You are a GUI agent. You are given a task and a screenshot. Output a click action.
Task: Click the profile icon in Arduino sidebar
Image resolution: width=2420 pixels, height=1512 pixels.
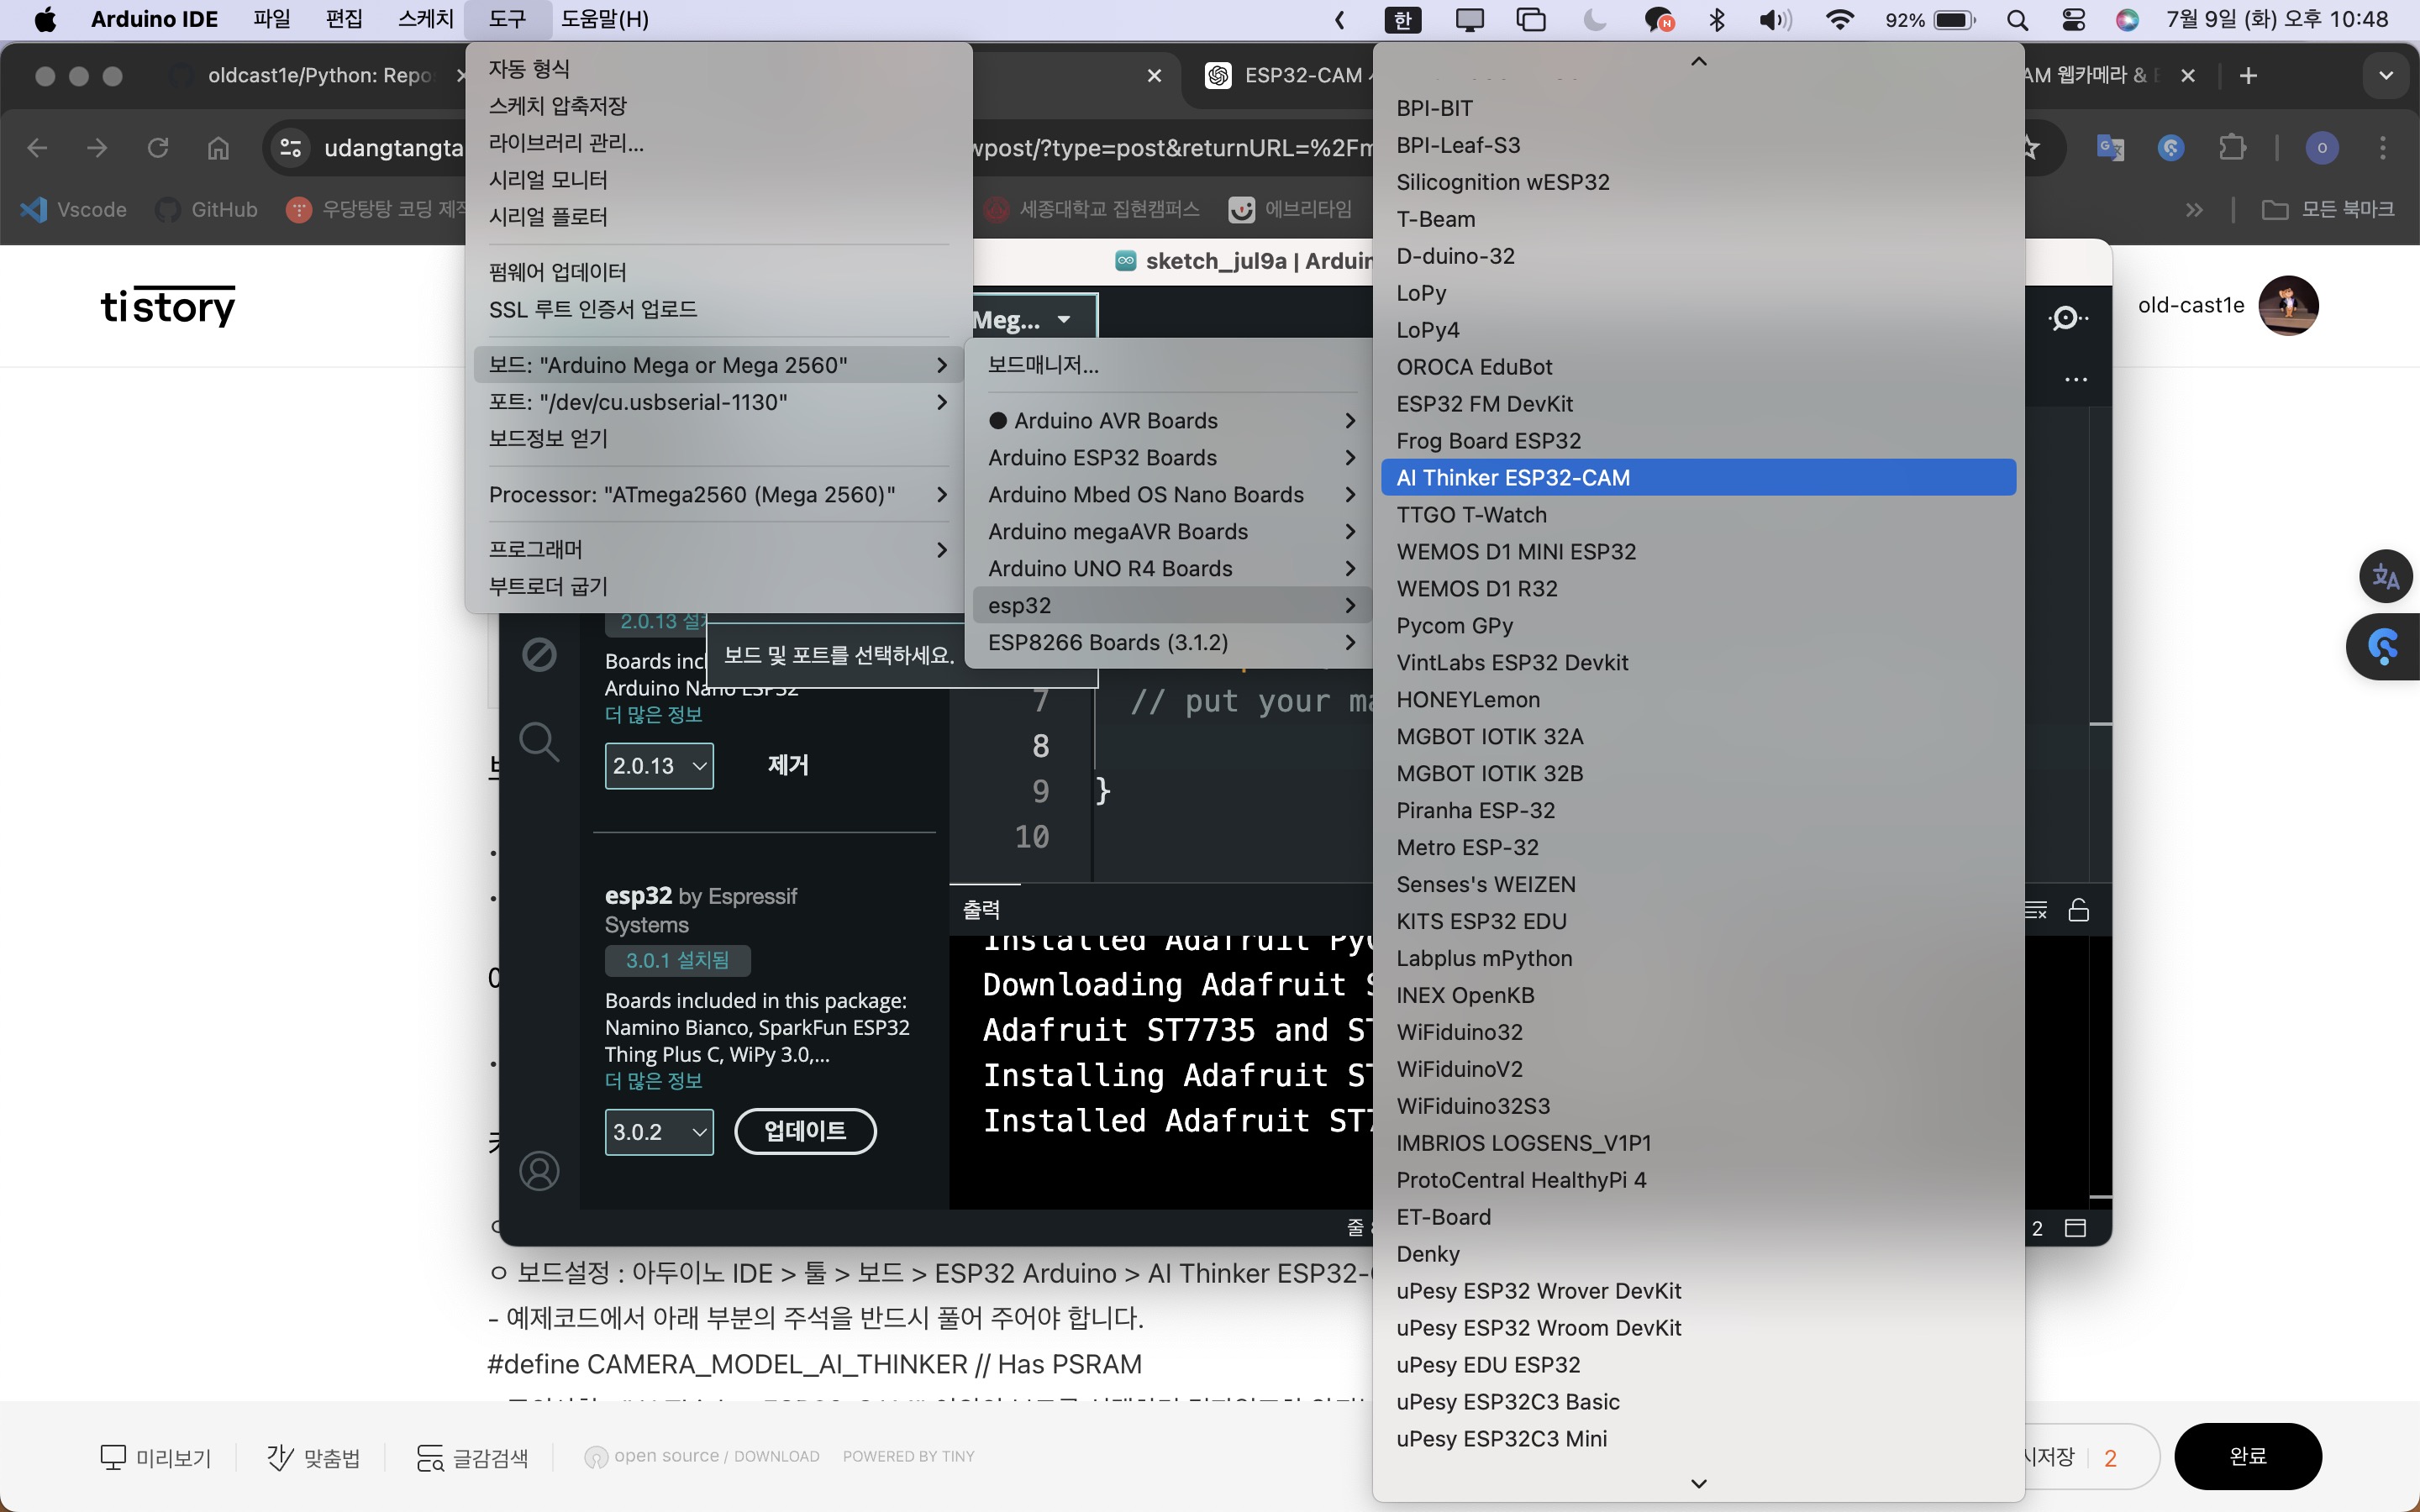coord(539,1170)
